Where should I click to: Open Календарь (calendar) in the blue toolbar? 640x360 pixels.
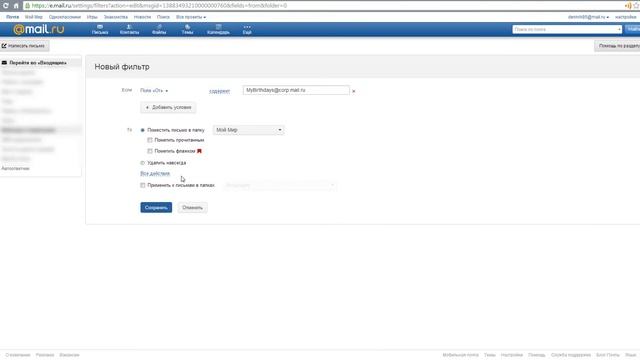click(218, 29)
